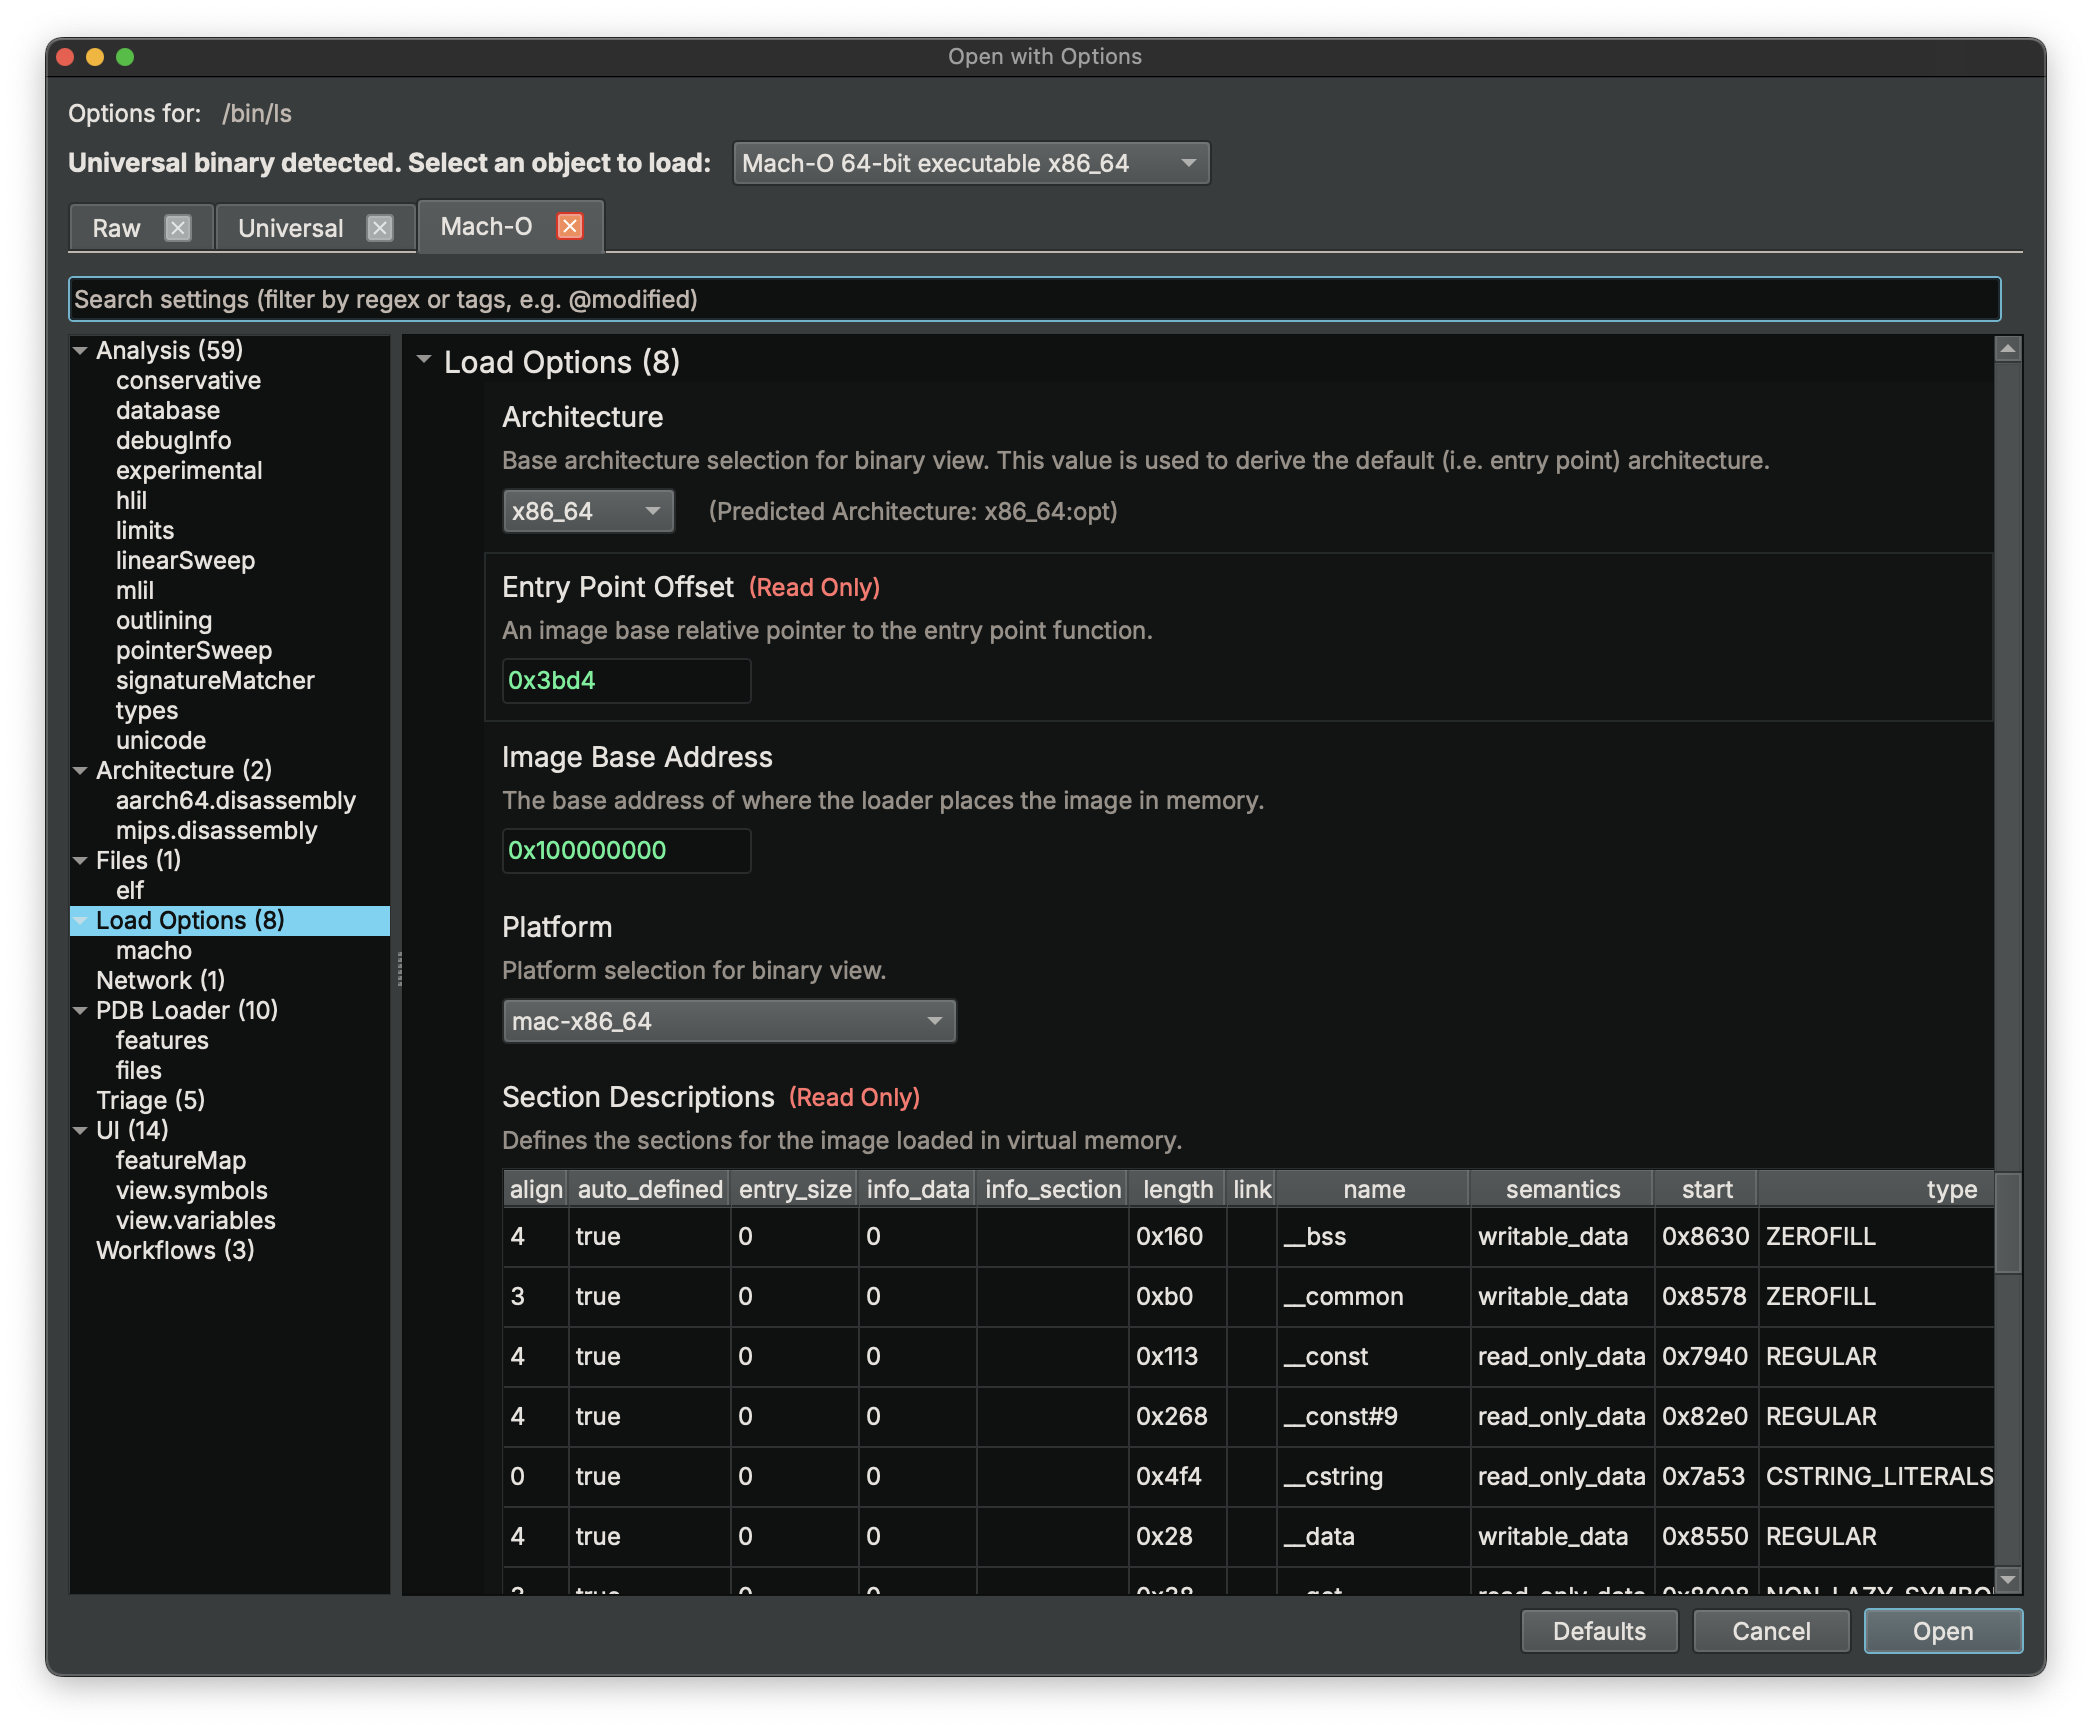Select features under PDB Loader

[162, 1040]
